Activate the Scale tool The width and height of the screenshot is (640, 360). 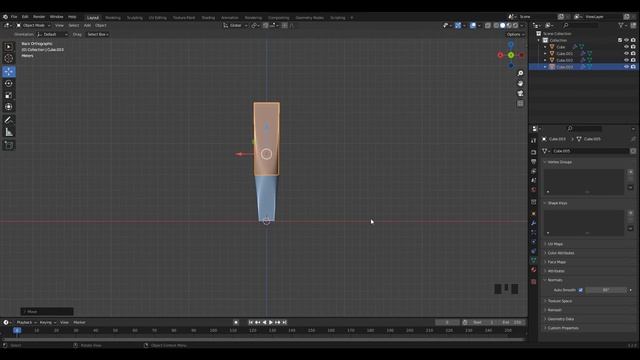pos(9,95)
